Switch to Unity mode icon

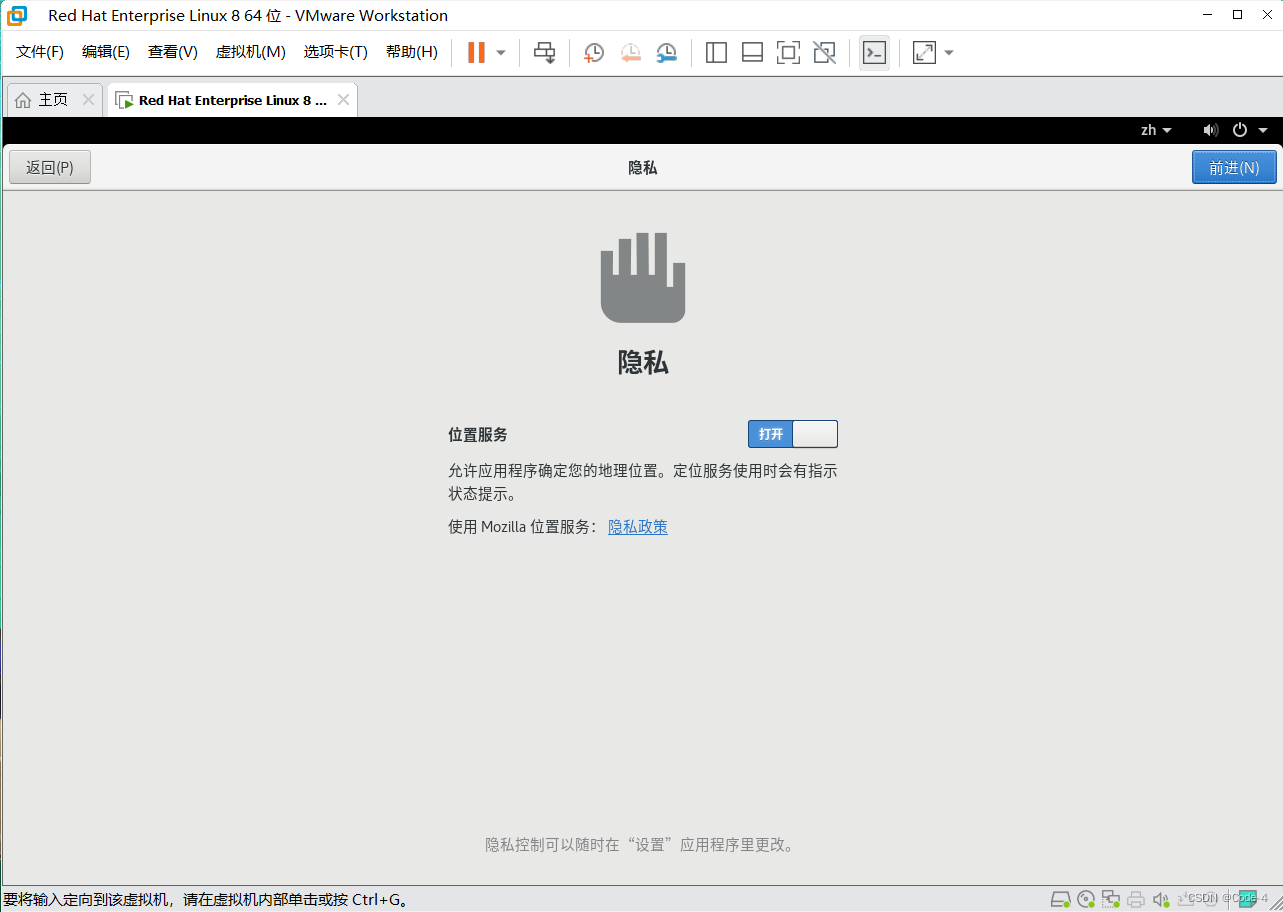click(824, 53)
